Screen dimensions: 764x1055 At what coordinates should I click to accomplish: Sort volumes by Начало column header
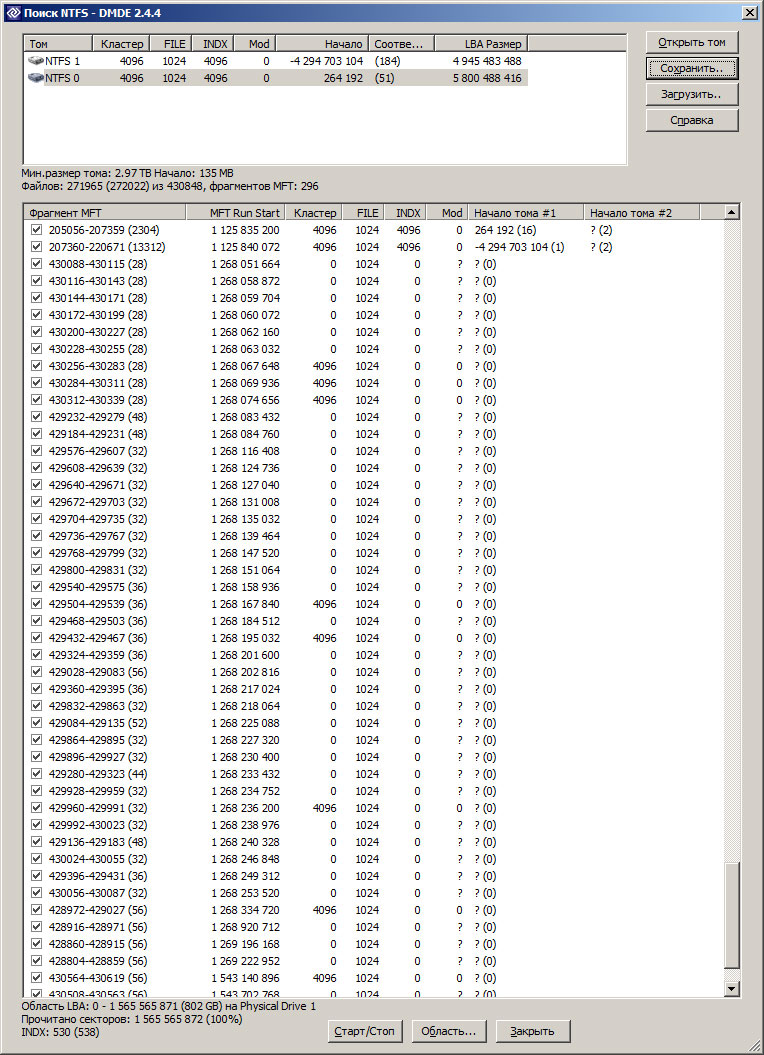click(322, 44)
